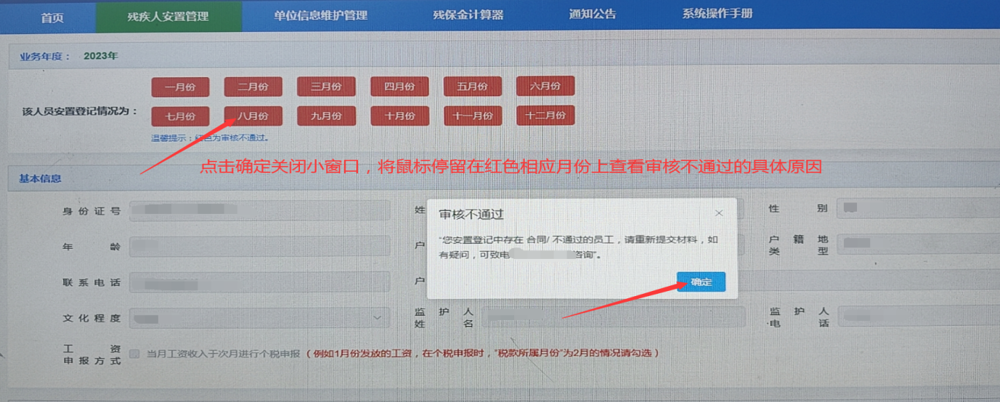Click the 年龄 input field
1000x402 pixels.
(x=260, y=246)
